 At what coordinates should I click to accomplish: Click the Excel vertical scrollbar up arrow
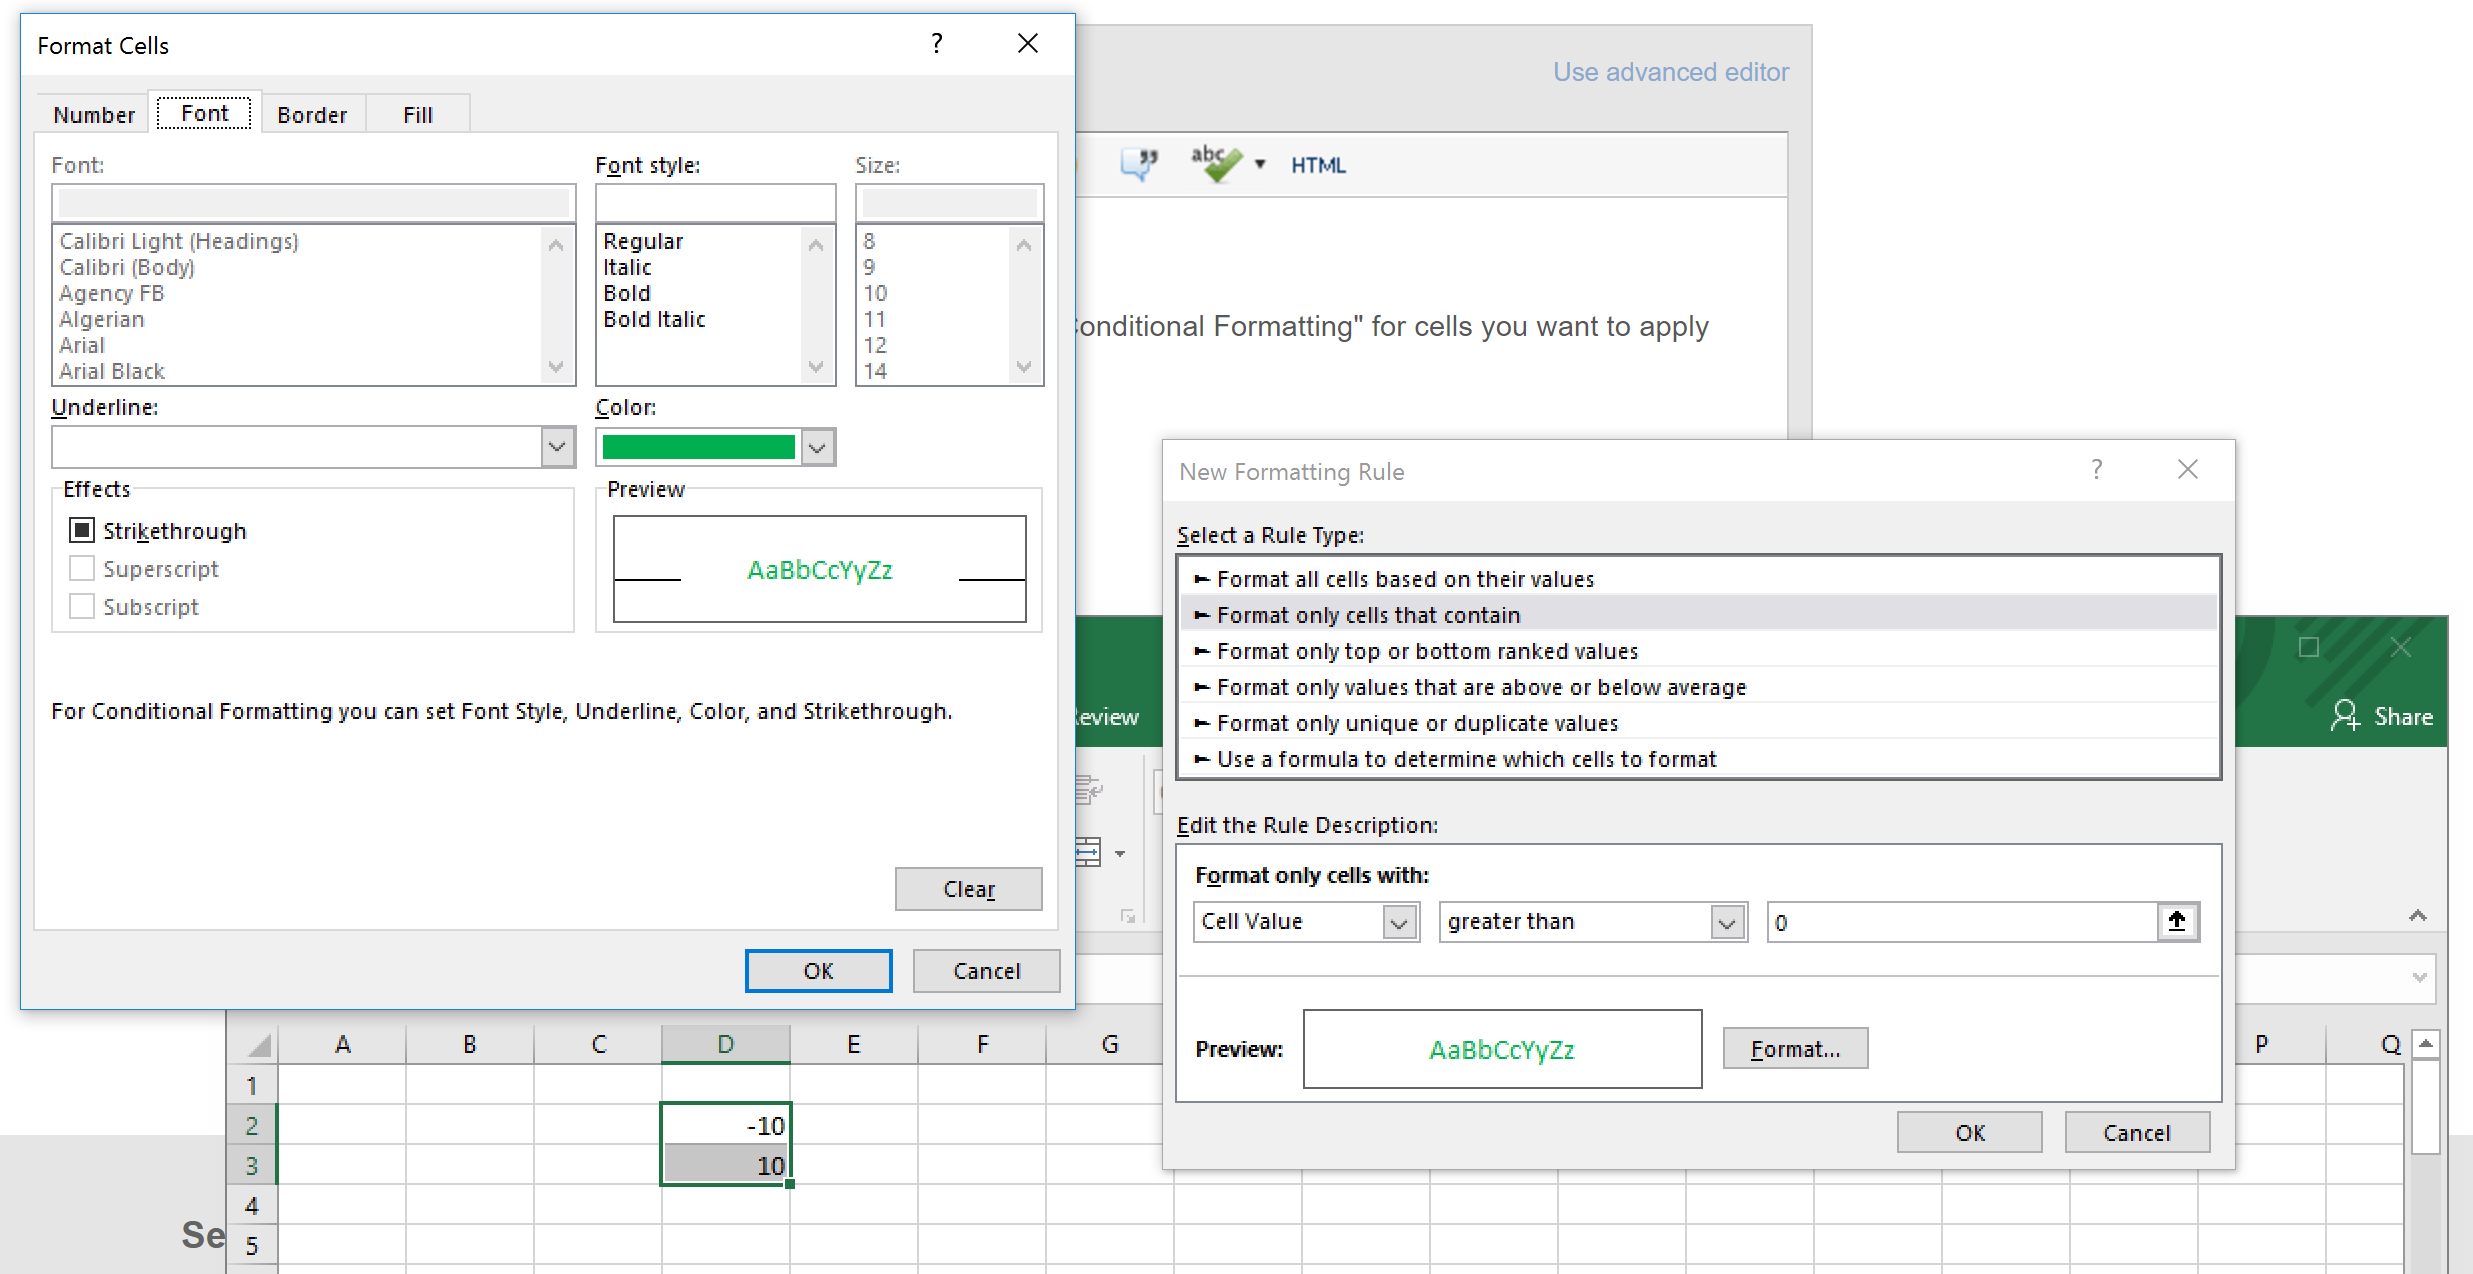coord(2425,1043)
